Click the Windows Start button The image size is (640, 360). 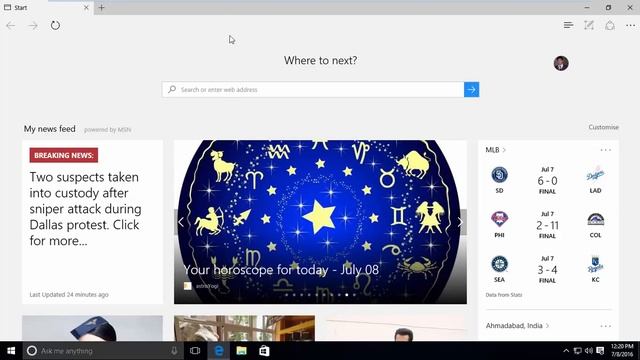click(11, 351)
